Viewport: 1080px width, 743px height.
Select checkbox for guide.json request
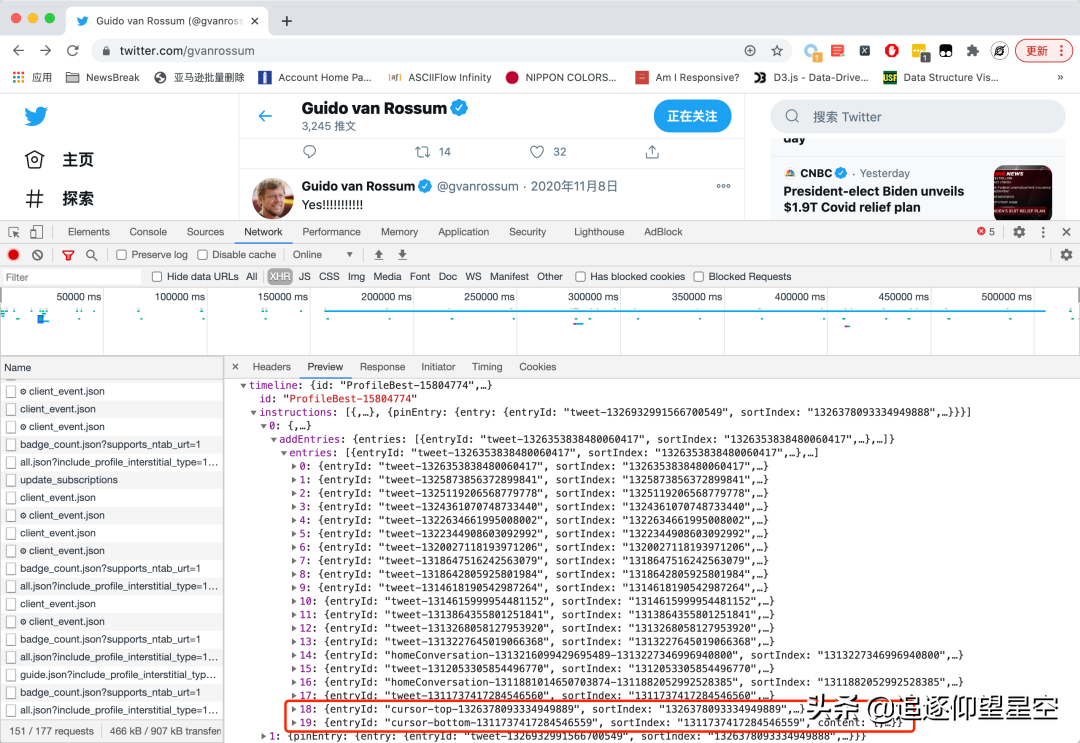(x=11, y=675)
